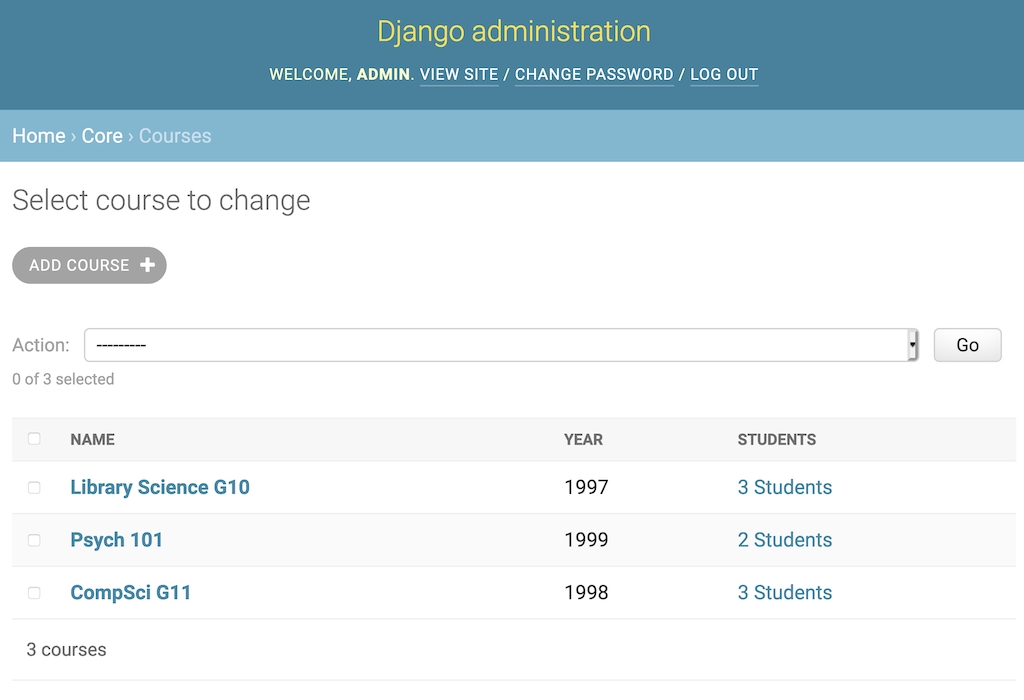Sort courses by Year column header
Screen dimensions: 1024x700
pyautogui.click(x=583, y=439)
